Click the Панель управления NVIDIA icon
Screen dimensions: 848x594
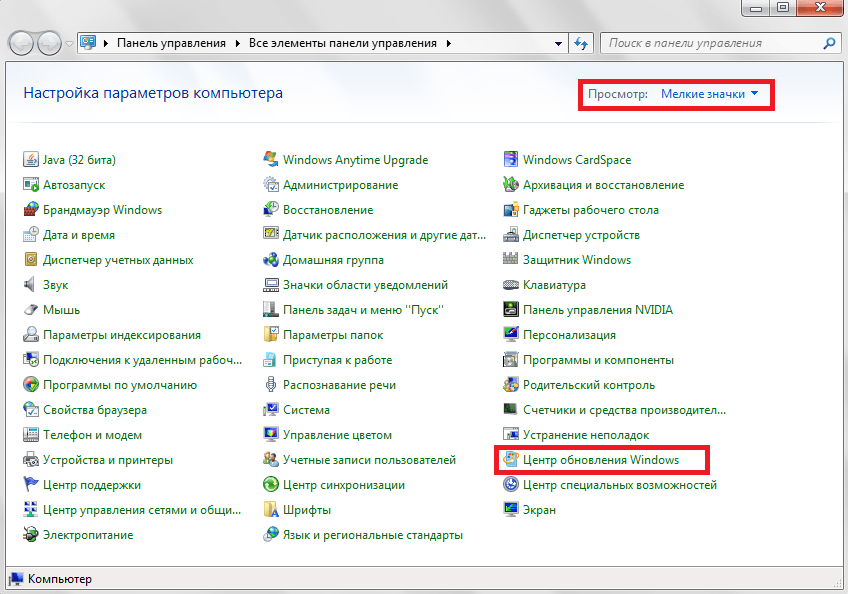[511, 310]
